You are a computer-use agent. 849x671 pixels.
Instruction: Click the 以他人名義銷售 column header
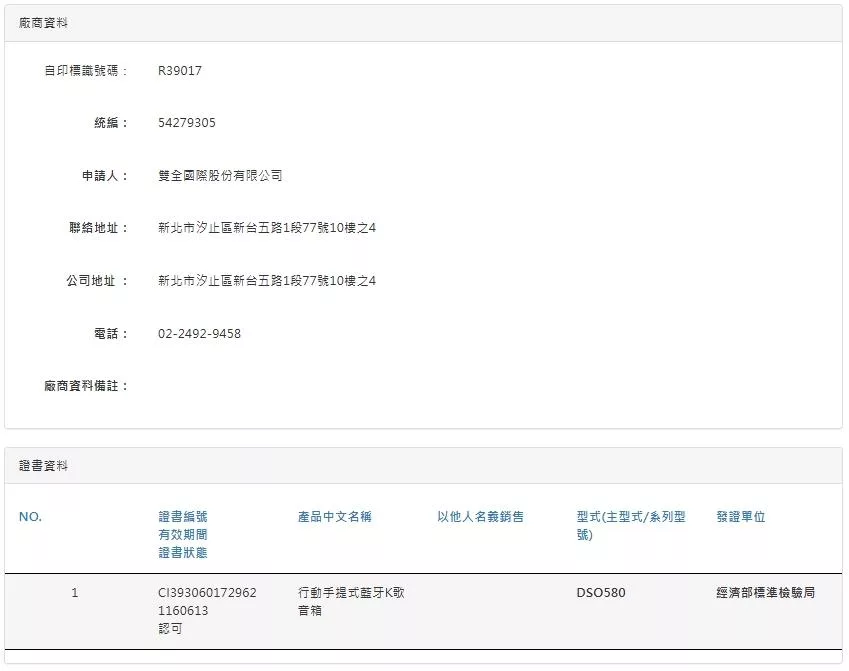tap(480, 517)
